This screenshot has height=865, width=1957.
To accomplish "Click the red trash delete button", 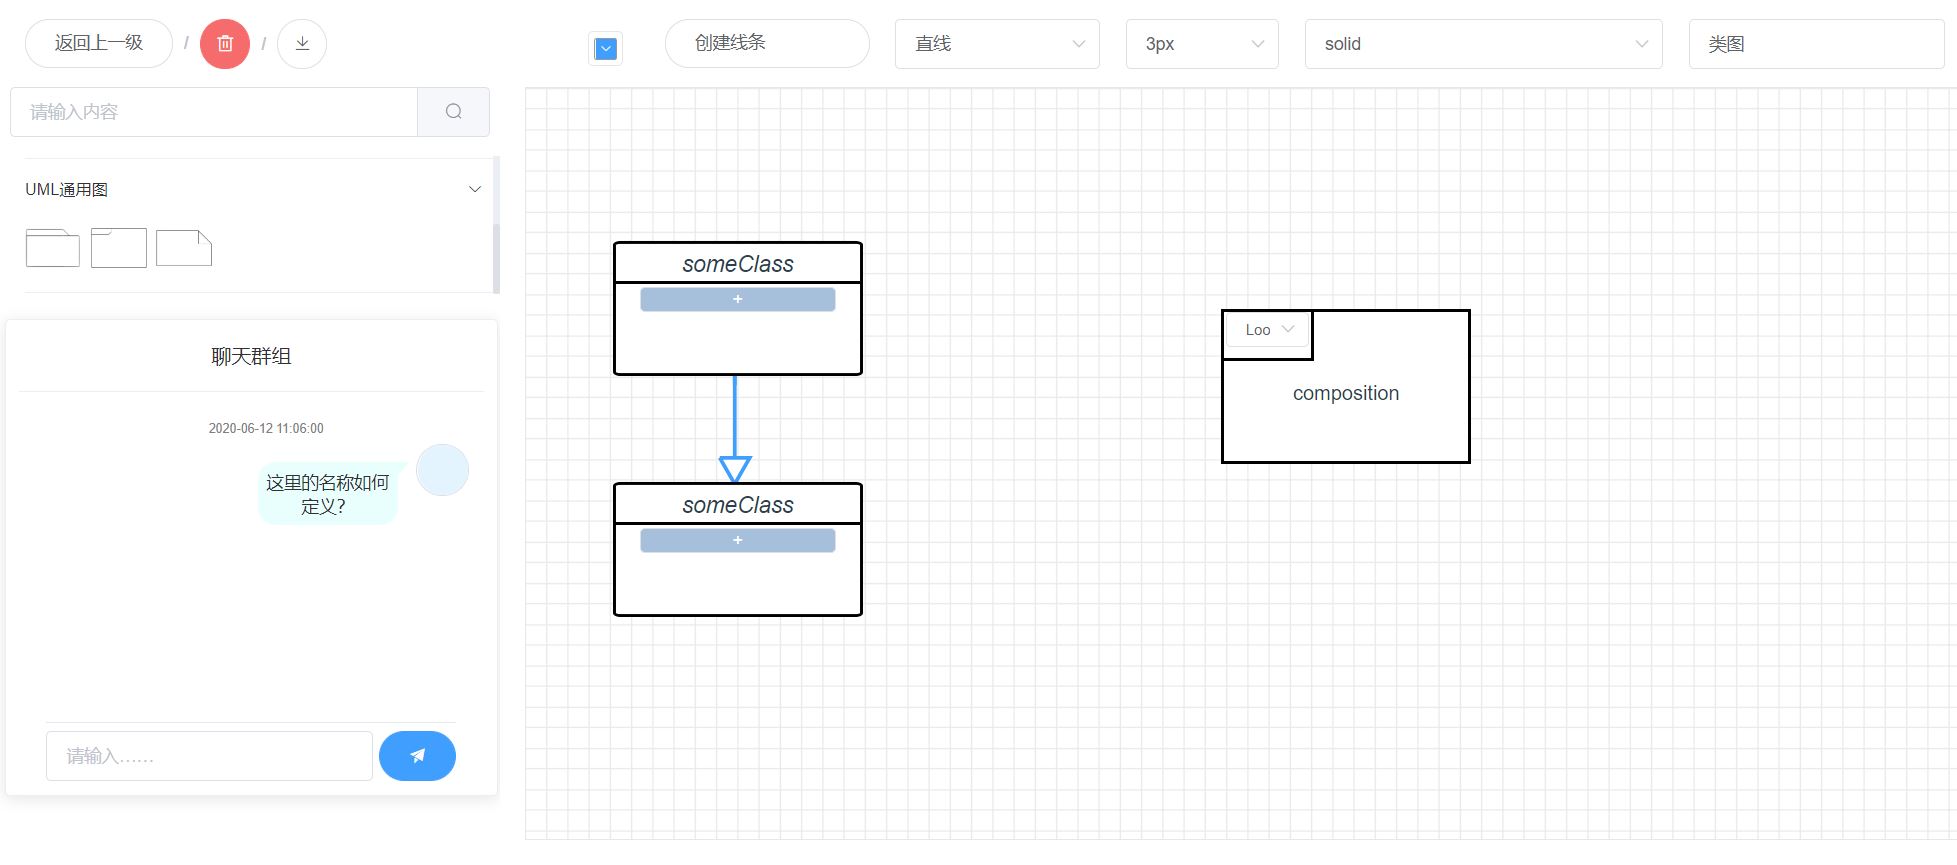I will 225,44.
